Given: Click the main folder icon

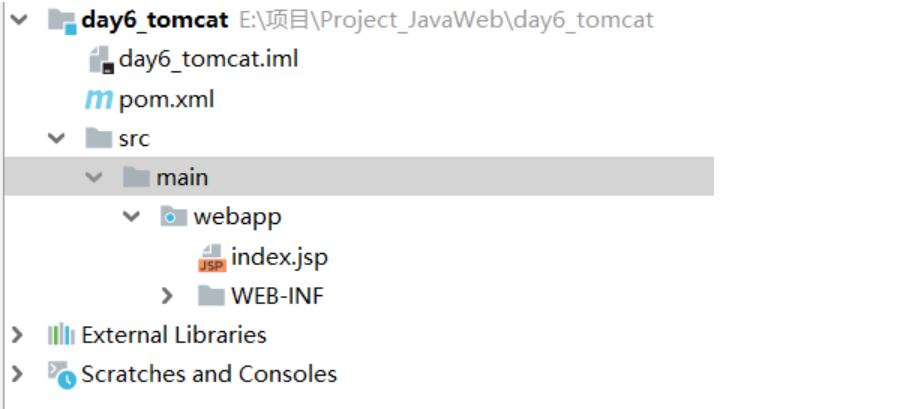Looking at the screenshot, I should pos(137,177).
